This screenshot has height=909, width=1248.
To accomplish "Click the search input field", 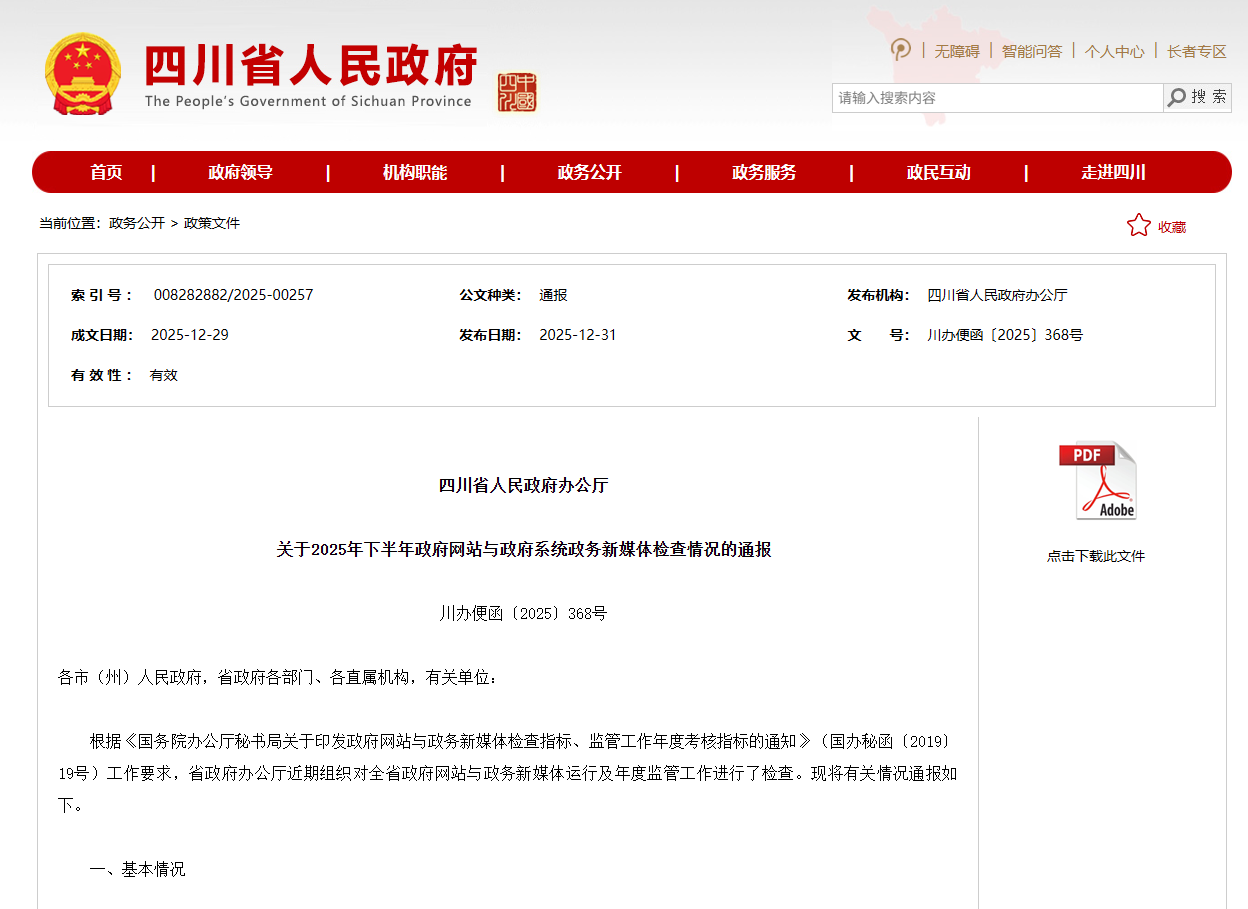I will [x=997, y=98].
